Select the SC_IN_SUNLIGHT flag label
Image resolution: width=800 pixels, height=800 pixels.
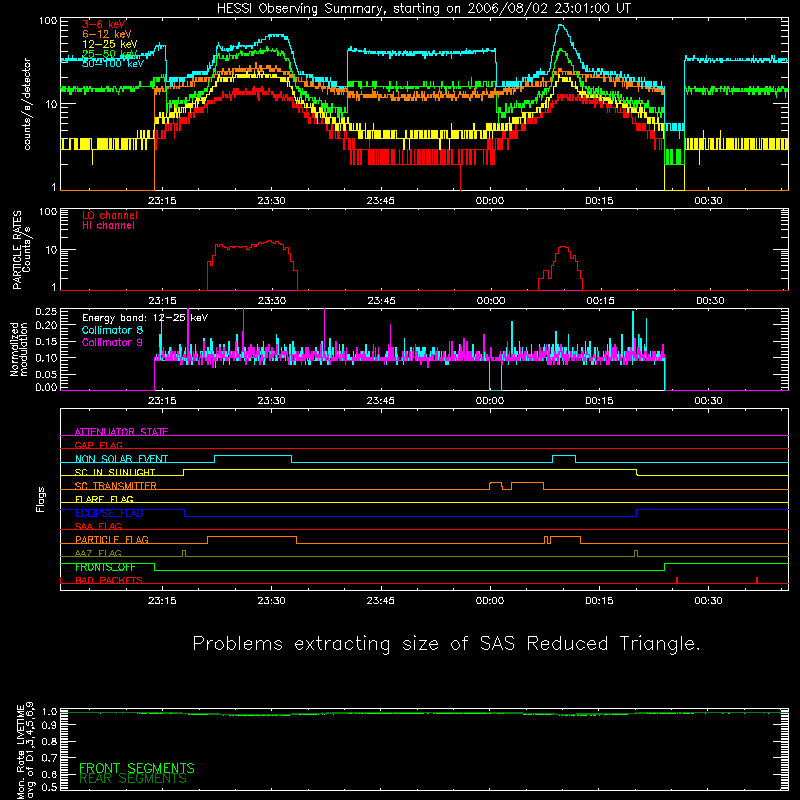pos(115,472)
